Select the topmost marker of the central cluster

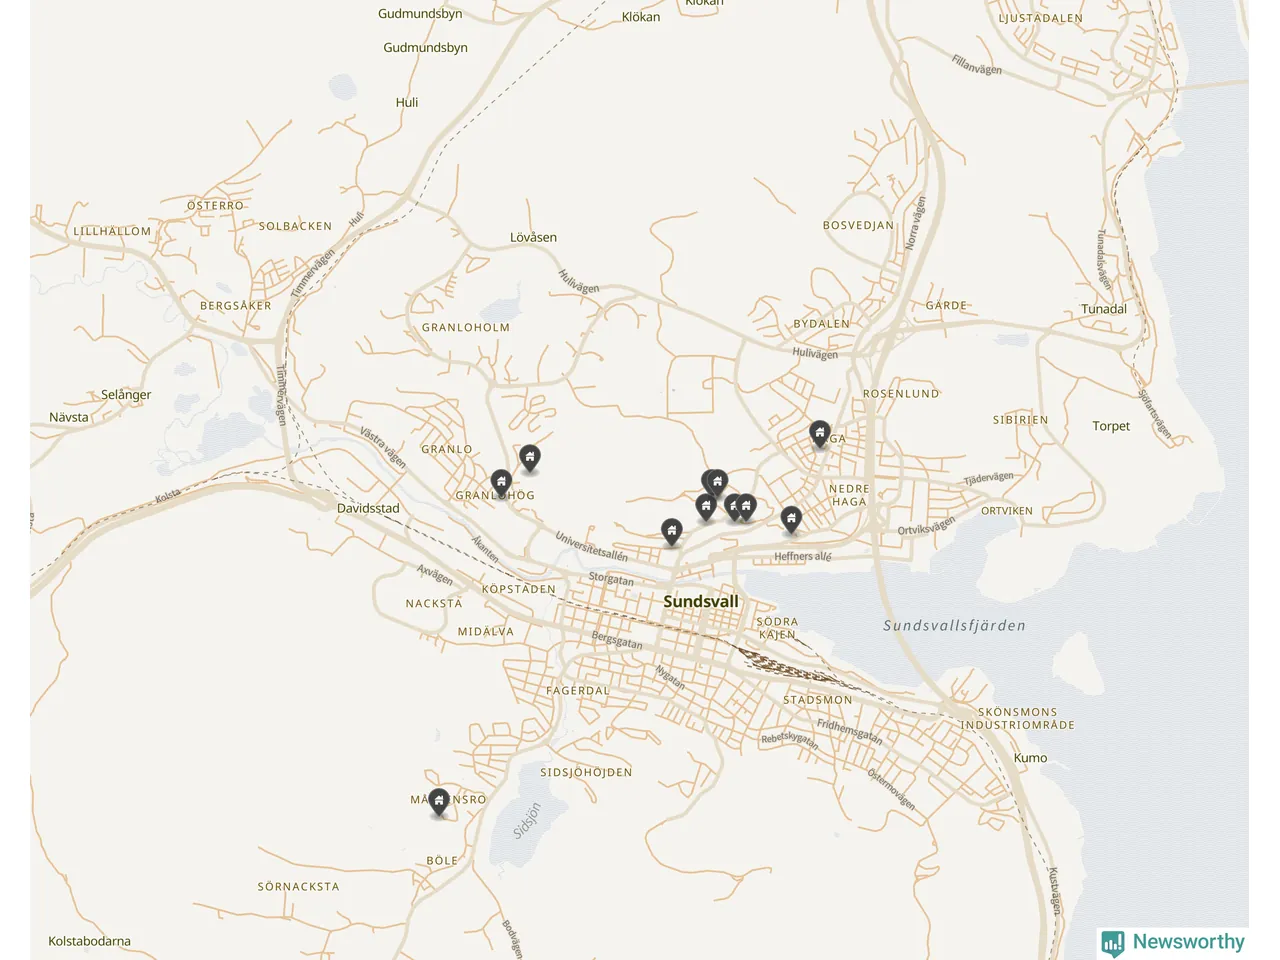717,483
